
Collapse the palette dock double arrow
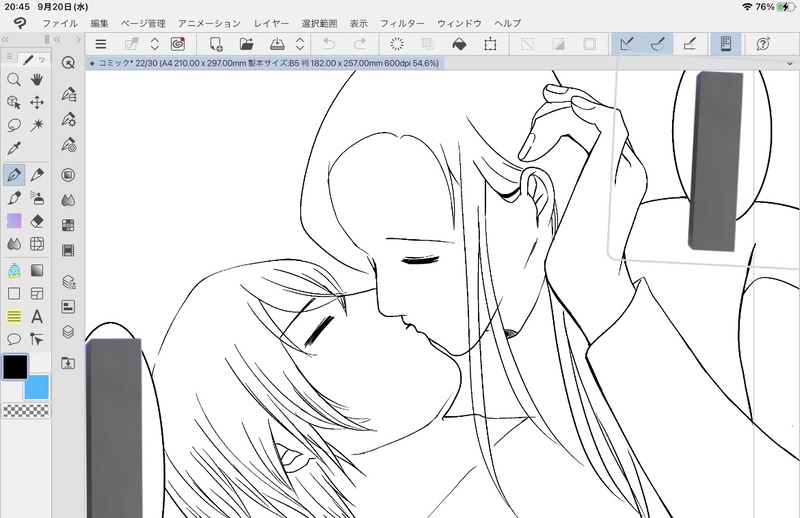click(x=57, y=39)
